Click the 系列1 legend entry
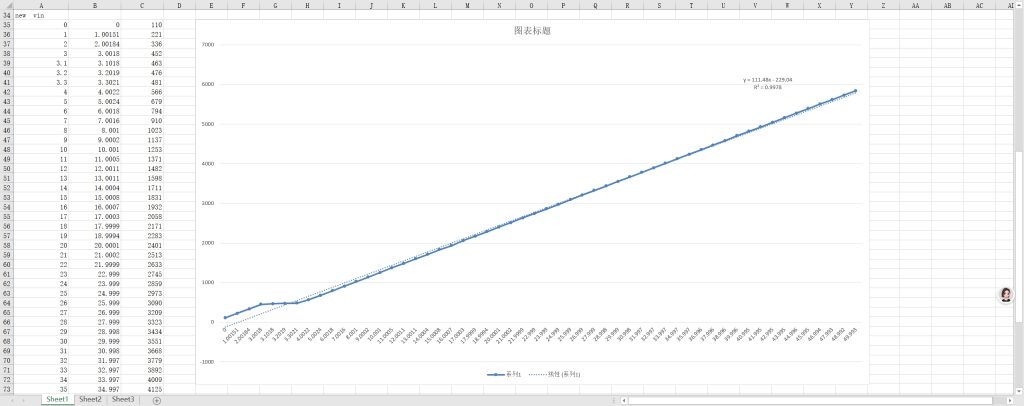1024x406 pixels. [505, 374]
